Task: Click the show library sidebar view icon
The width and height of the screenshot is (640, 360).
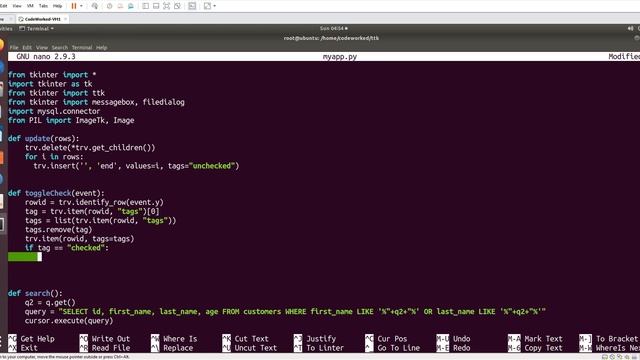Action: [x=145, y=6]
